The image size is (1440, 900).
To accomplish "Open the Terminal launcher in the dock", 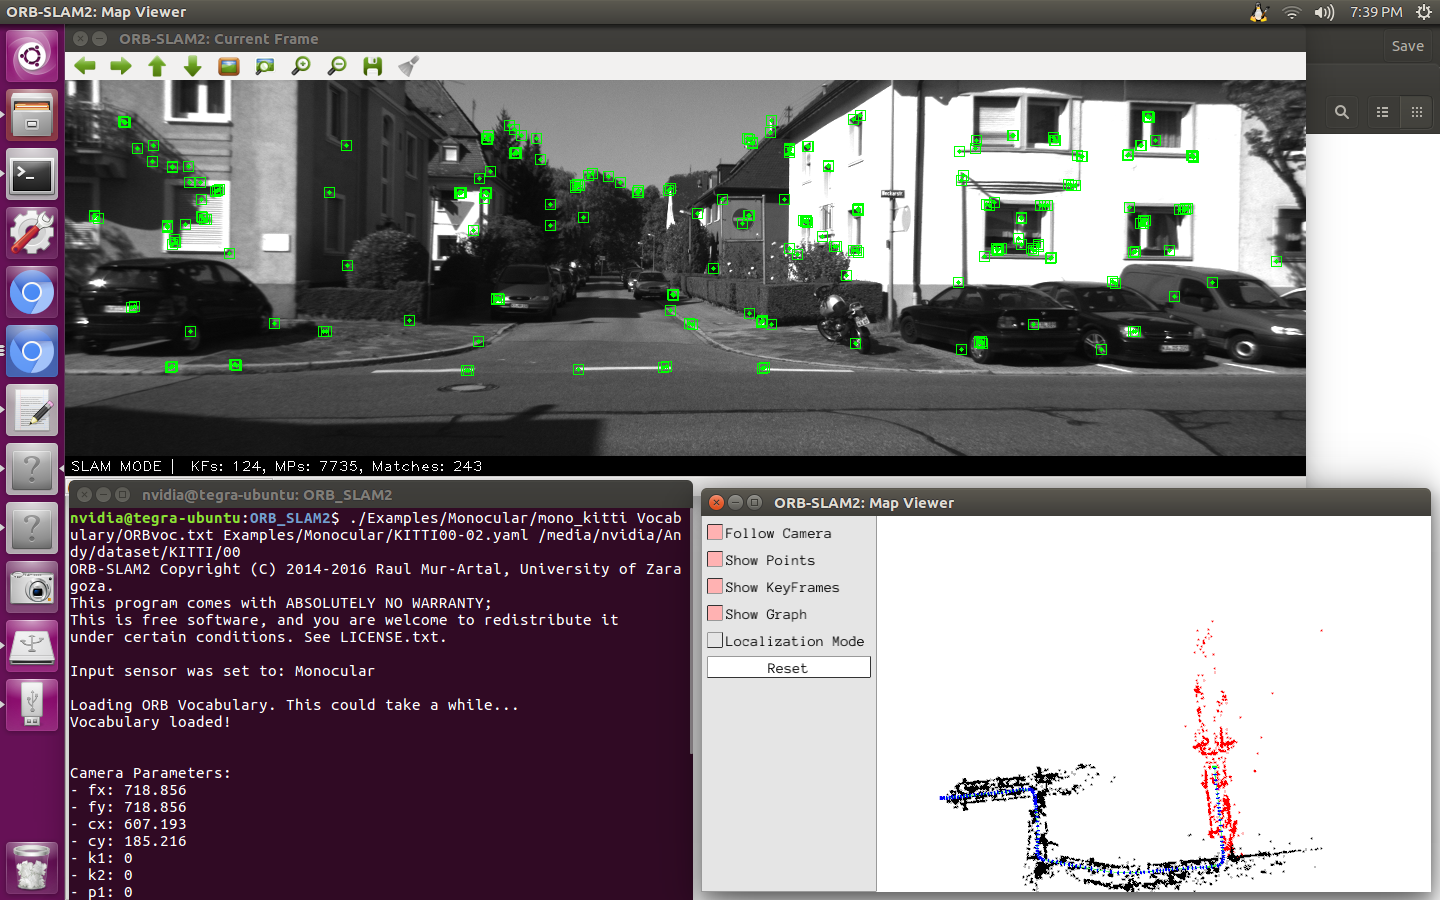I will click(32, 176).
